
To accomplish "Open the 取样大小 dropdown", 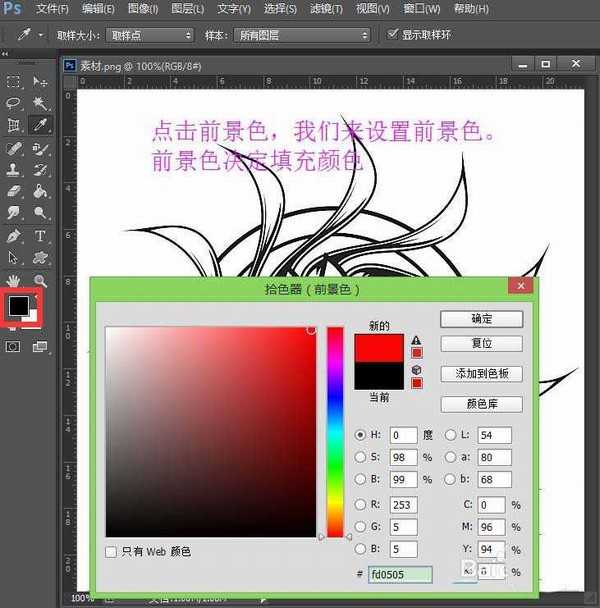I will 148,35.
